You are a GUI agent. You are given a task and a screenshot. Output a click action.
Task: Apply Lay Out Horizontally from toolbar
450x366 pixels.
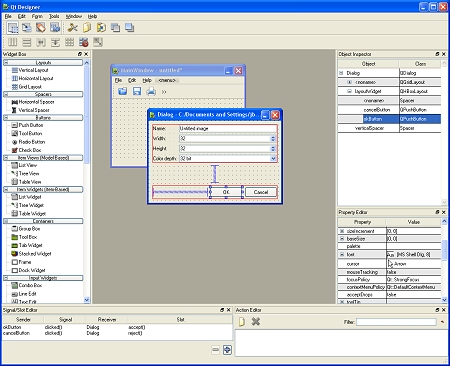click(x=13, y=42)
